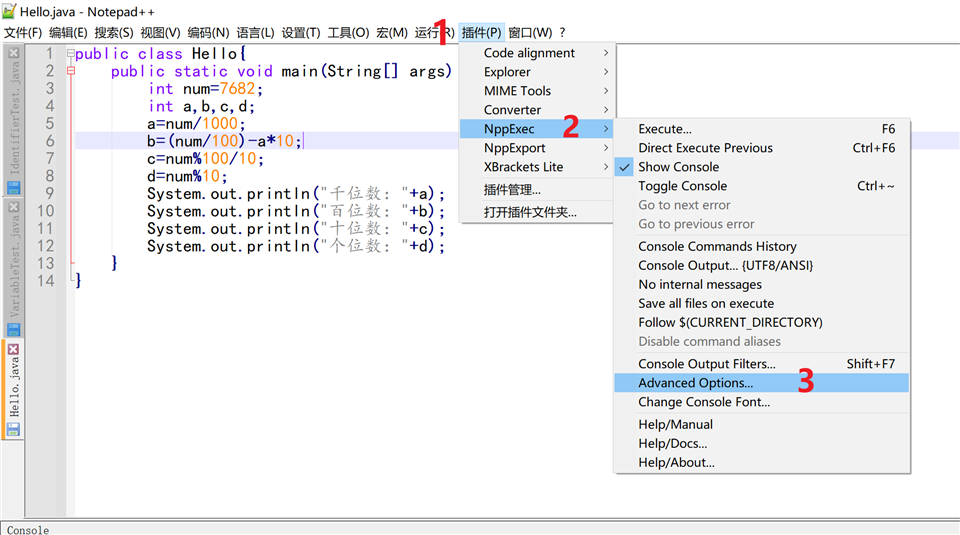This screenshot has height=535, width=960.
Task: Toggle Save all files on execute
Action: [x=762, y=304]
